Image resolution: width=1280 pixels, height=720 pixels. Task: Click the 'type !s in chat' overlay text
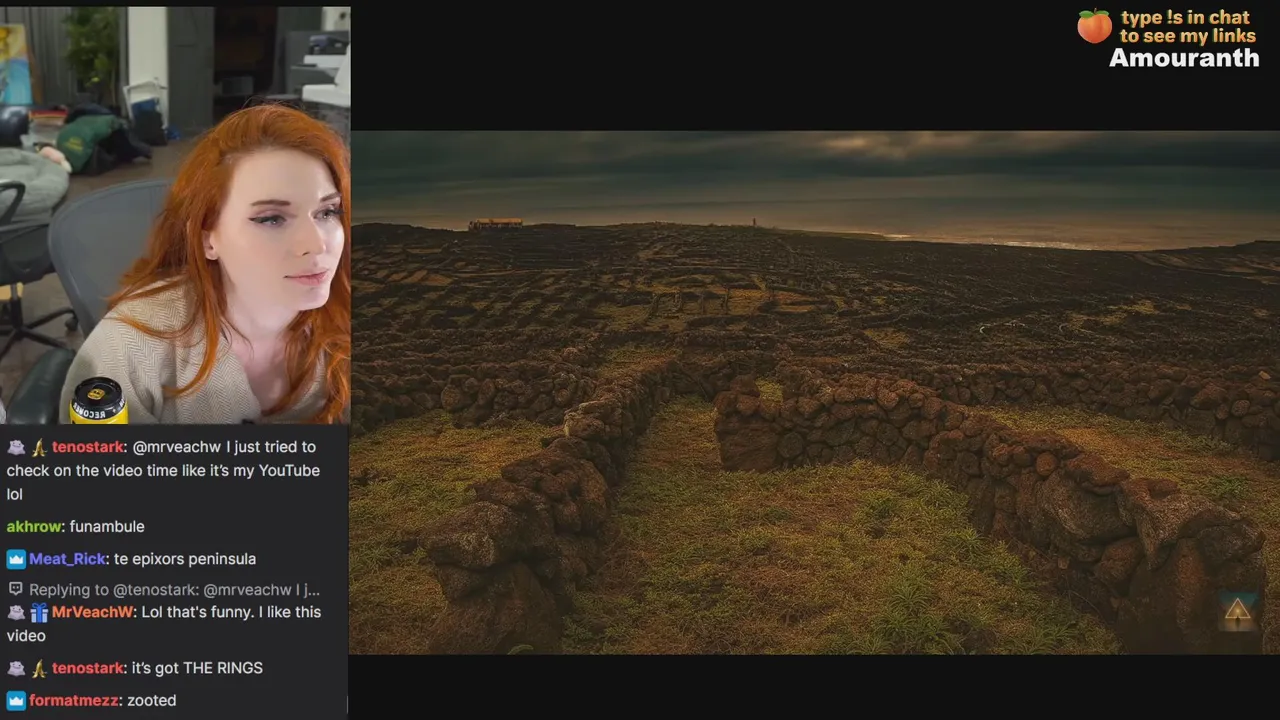click(1186, 26)
